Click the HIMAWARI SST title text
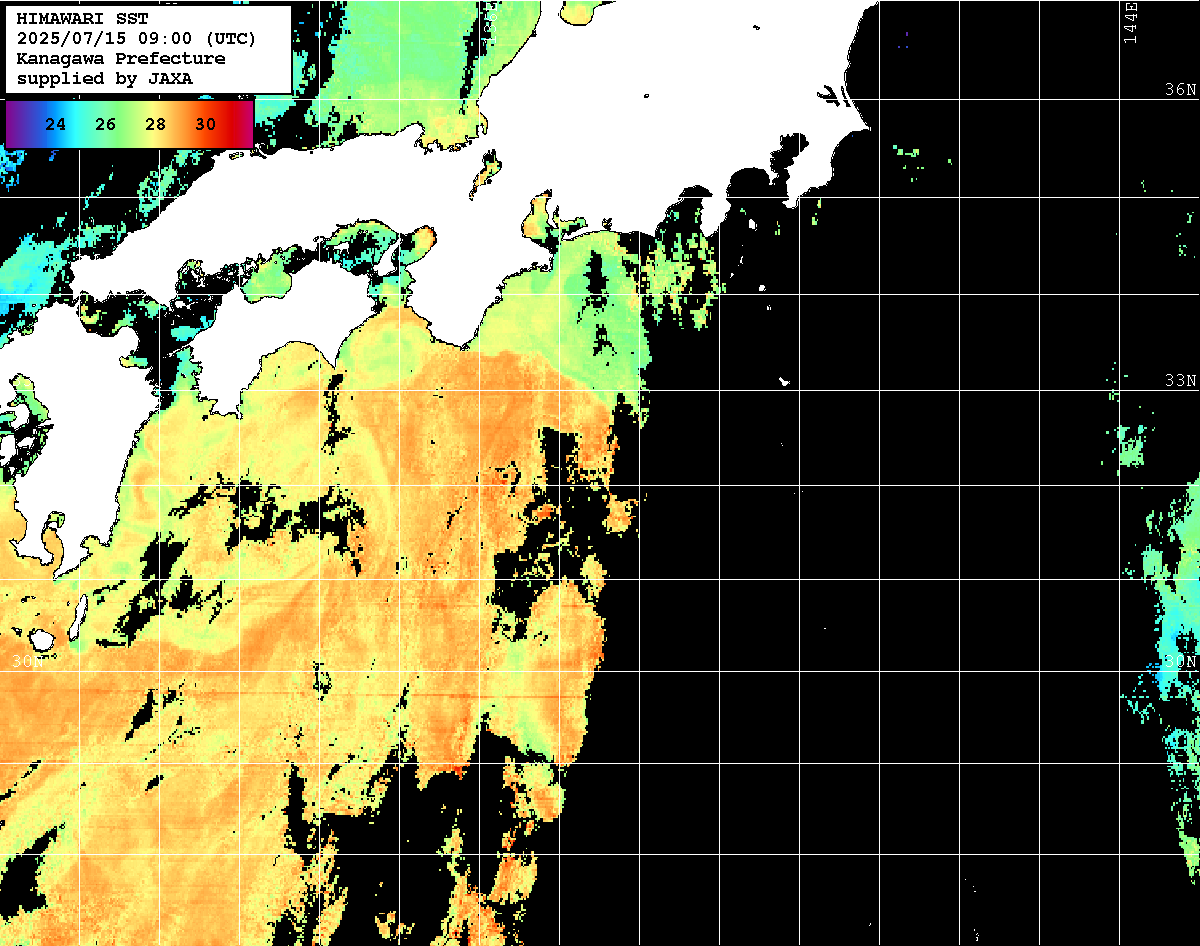This screenshot has width=1200, height=946. coord(82,19)
